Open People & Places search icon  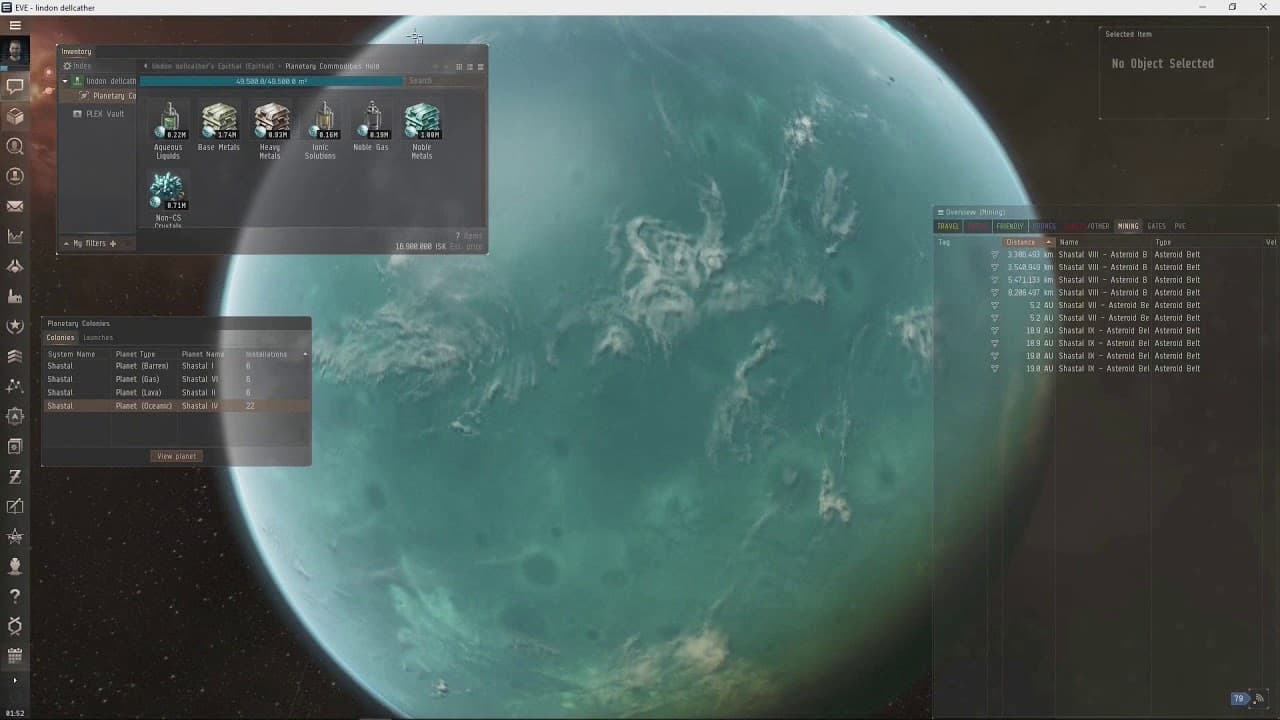tap(15, 146)
